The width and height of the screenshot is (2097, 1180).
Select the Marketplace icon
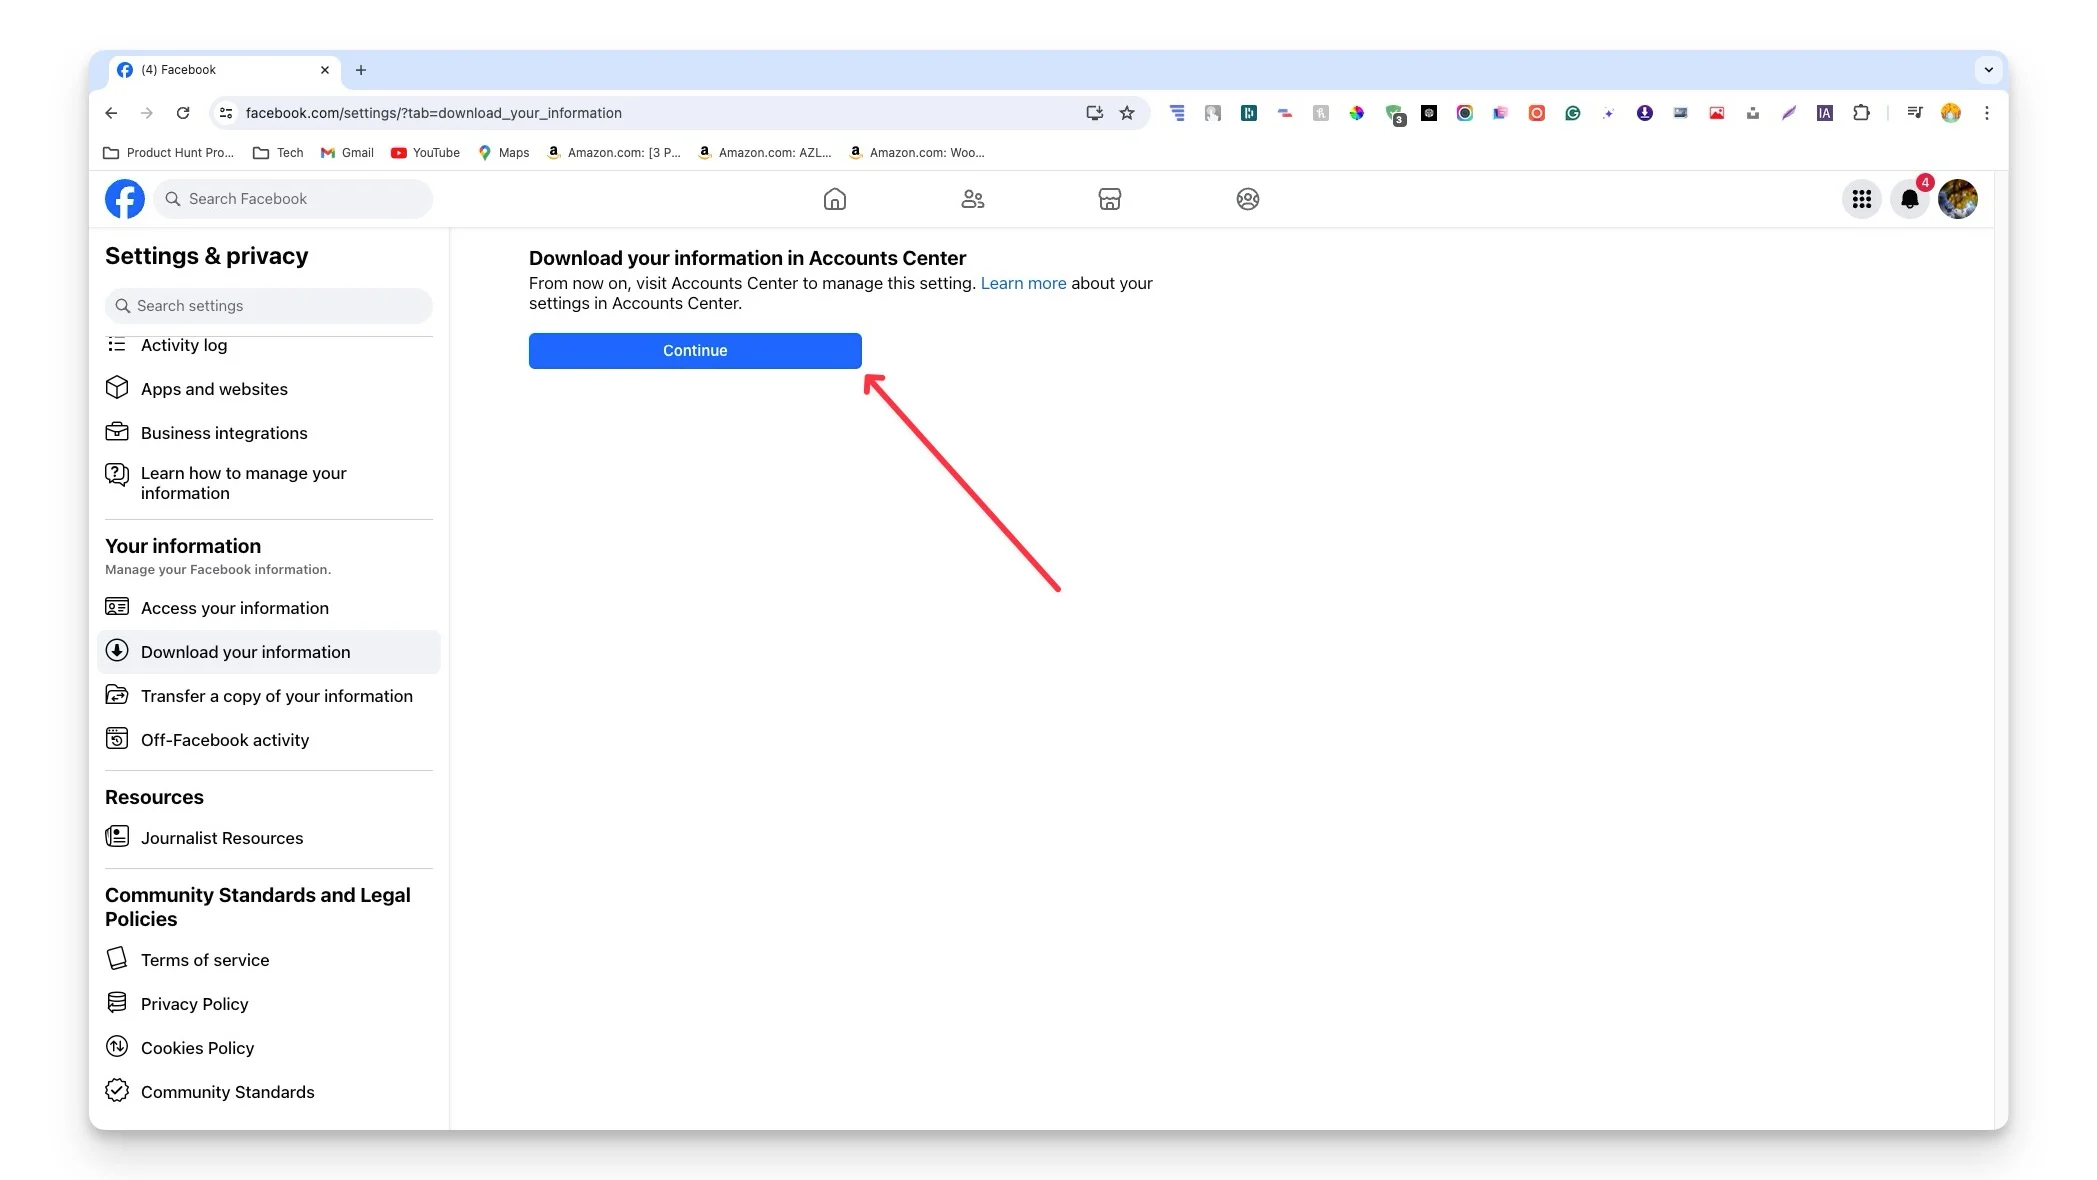click(x=1109, y=199)
